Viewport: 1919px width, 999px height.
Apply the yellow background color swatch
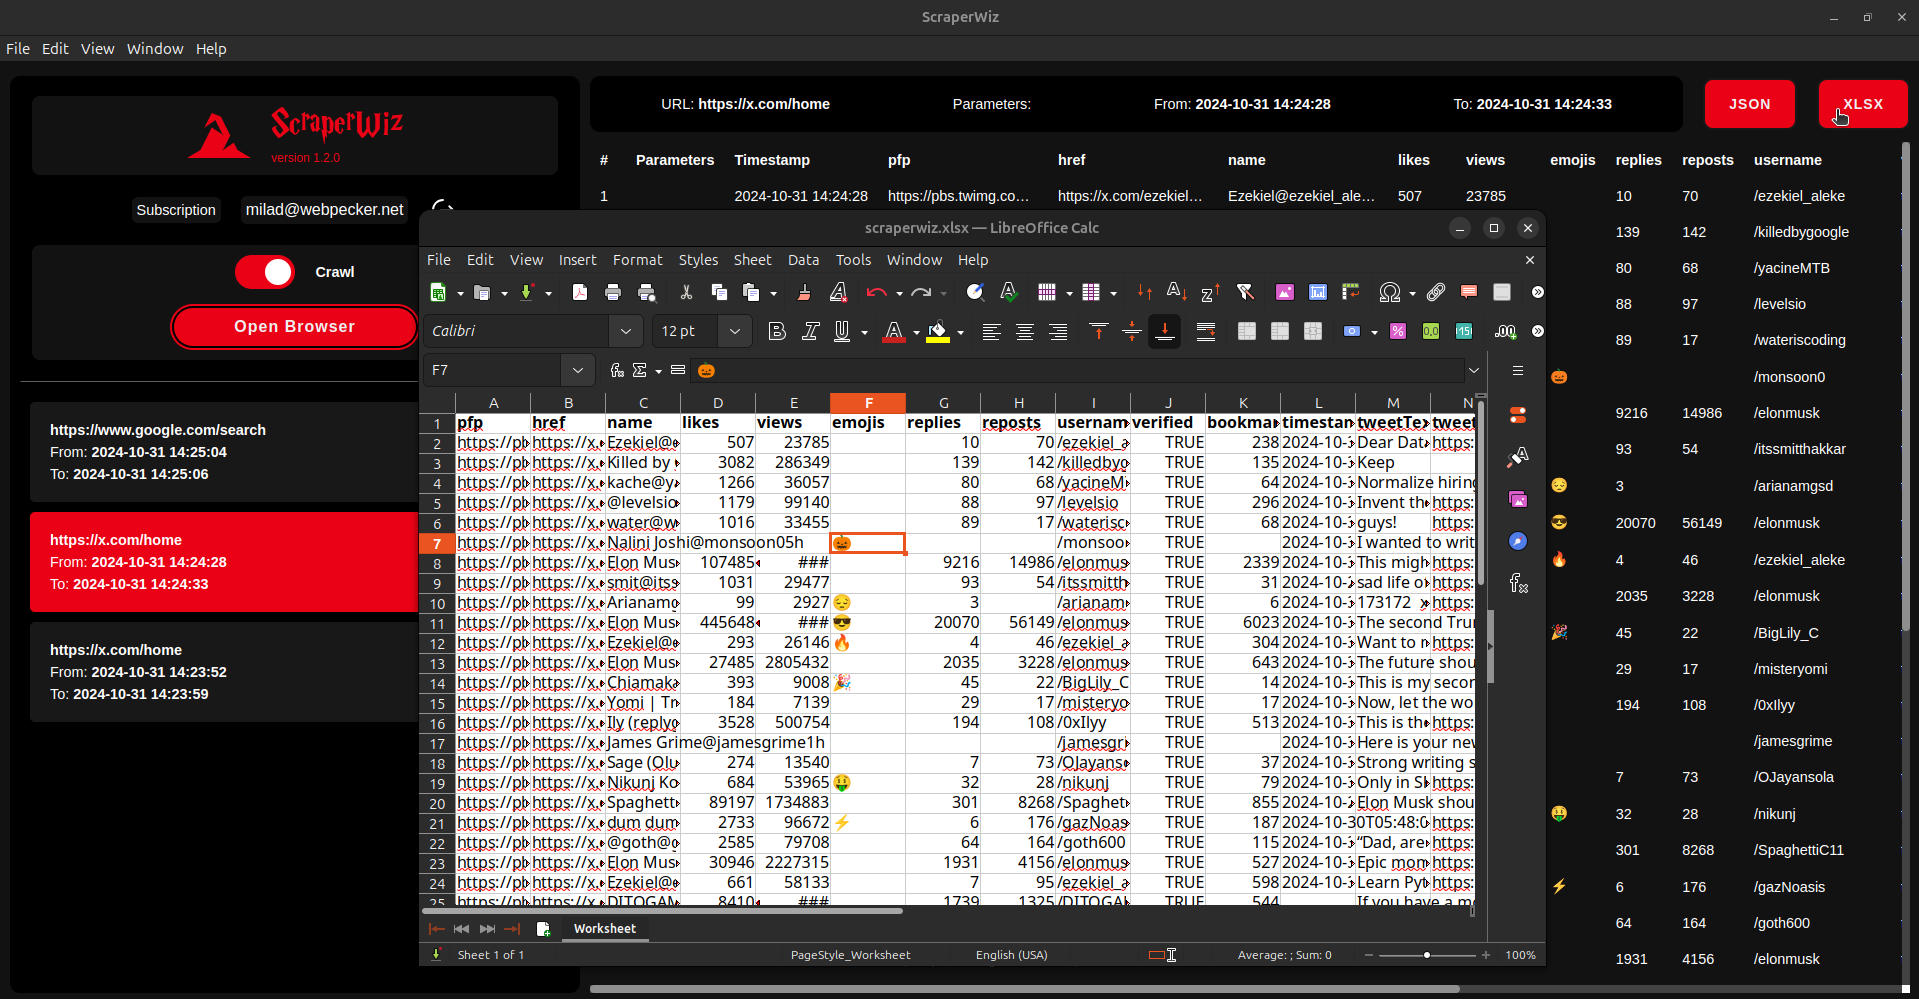coord(938,331)
